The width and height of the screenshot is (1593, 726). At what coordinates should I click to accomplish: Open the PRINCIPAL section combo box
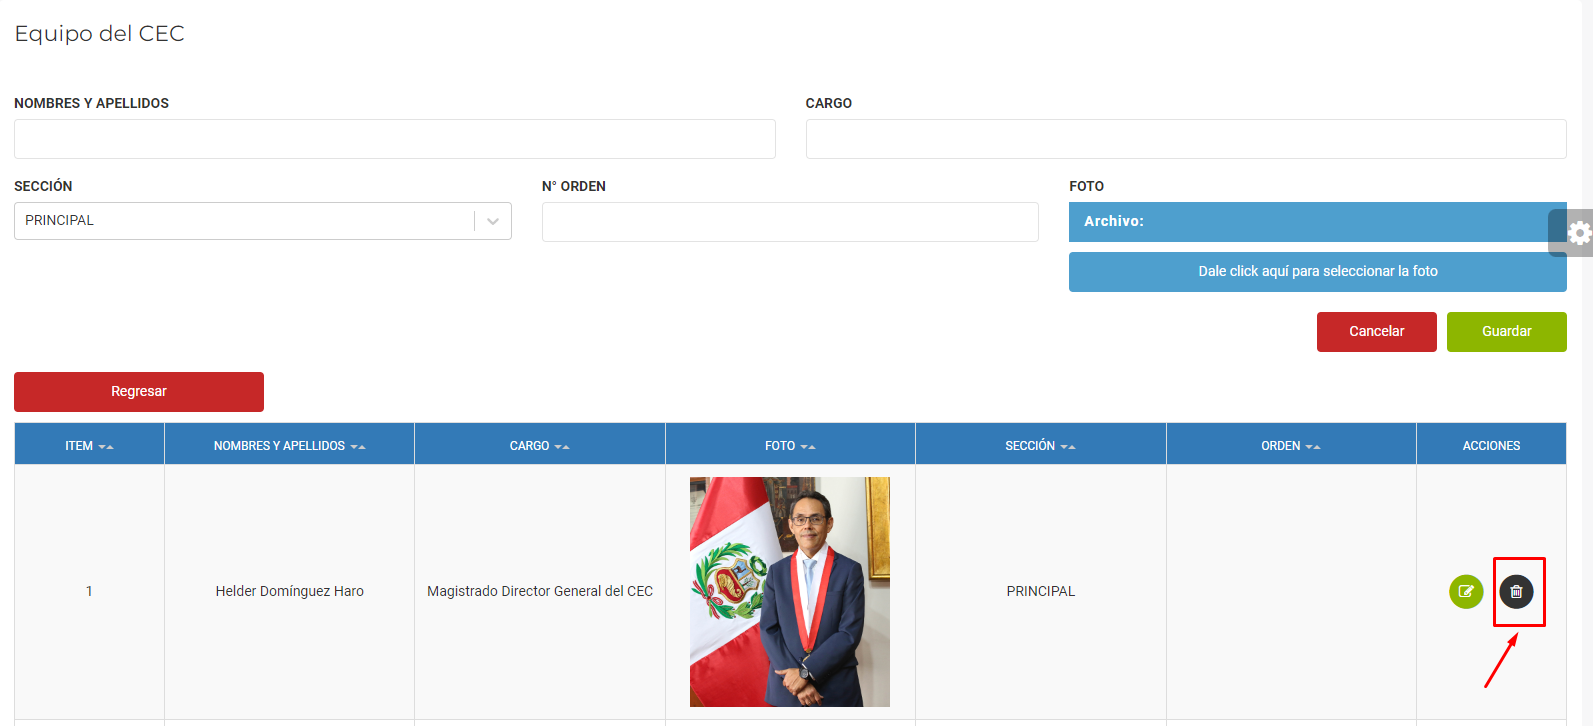tap(243, 221)
